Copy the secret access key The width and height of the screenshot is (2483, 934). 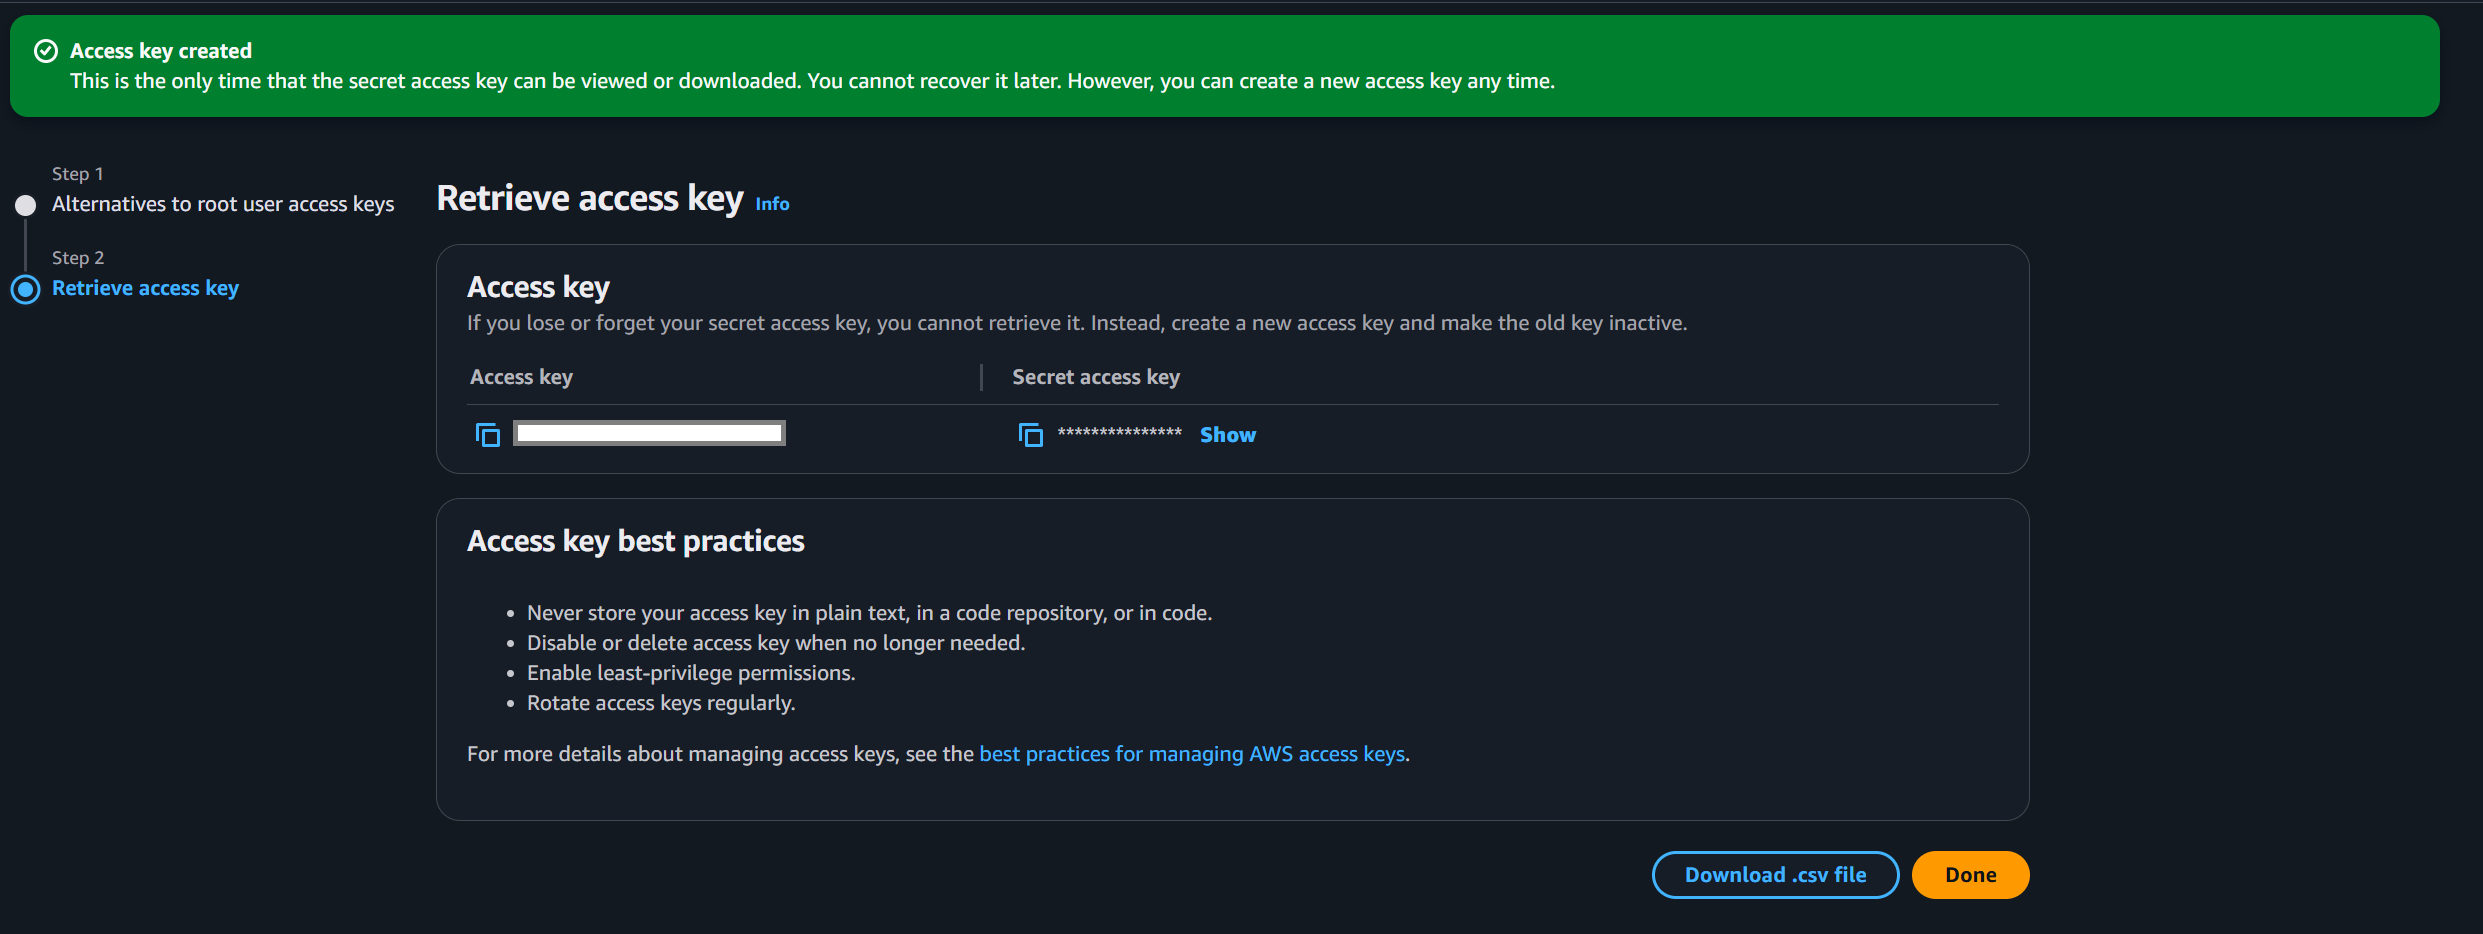(1030, 435)
